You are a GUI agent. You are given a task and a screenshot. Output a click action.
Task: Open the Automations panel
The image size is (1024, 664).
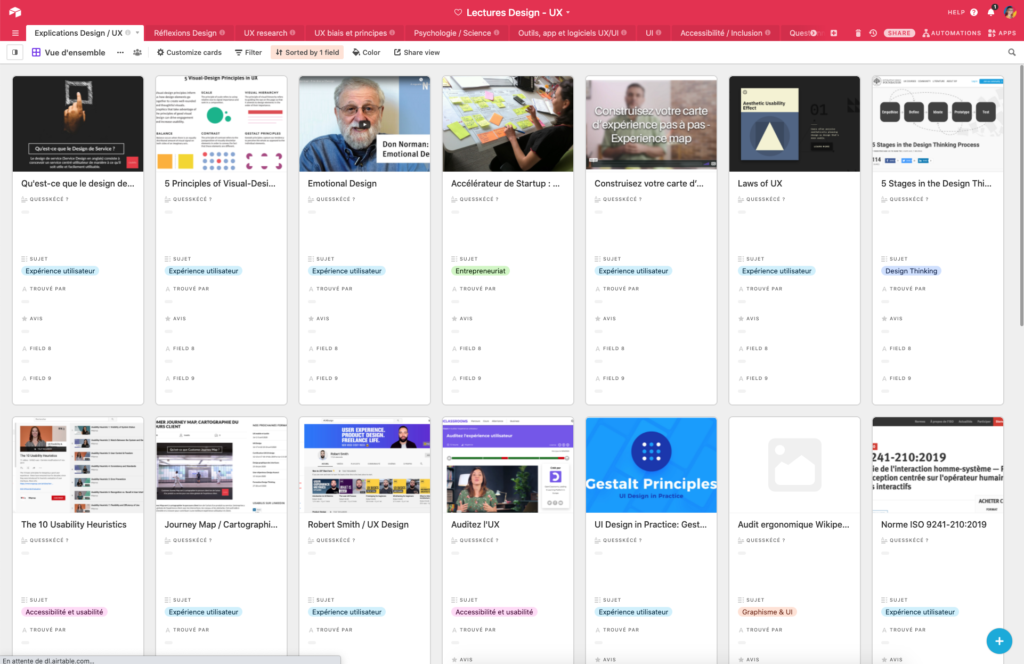click(x=952, y=33)
